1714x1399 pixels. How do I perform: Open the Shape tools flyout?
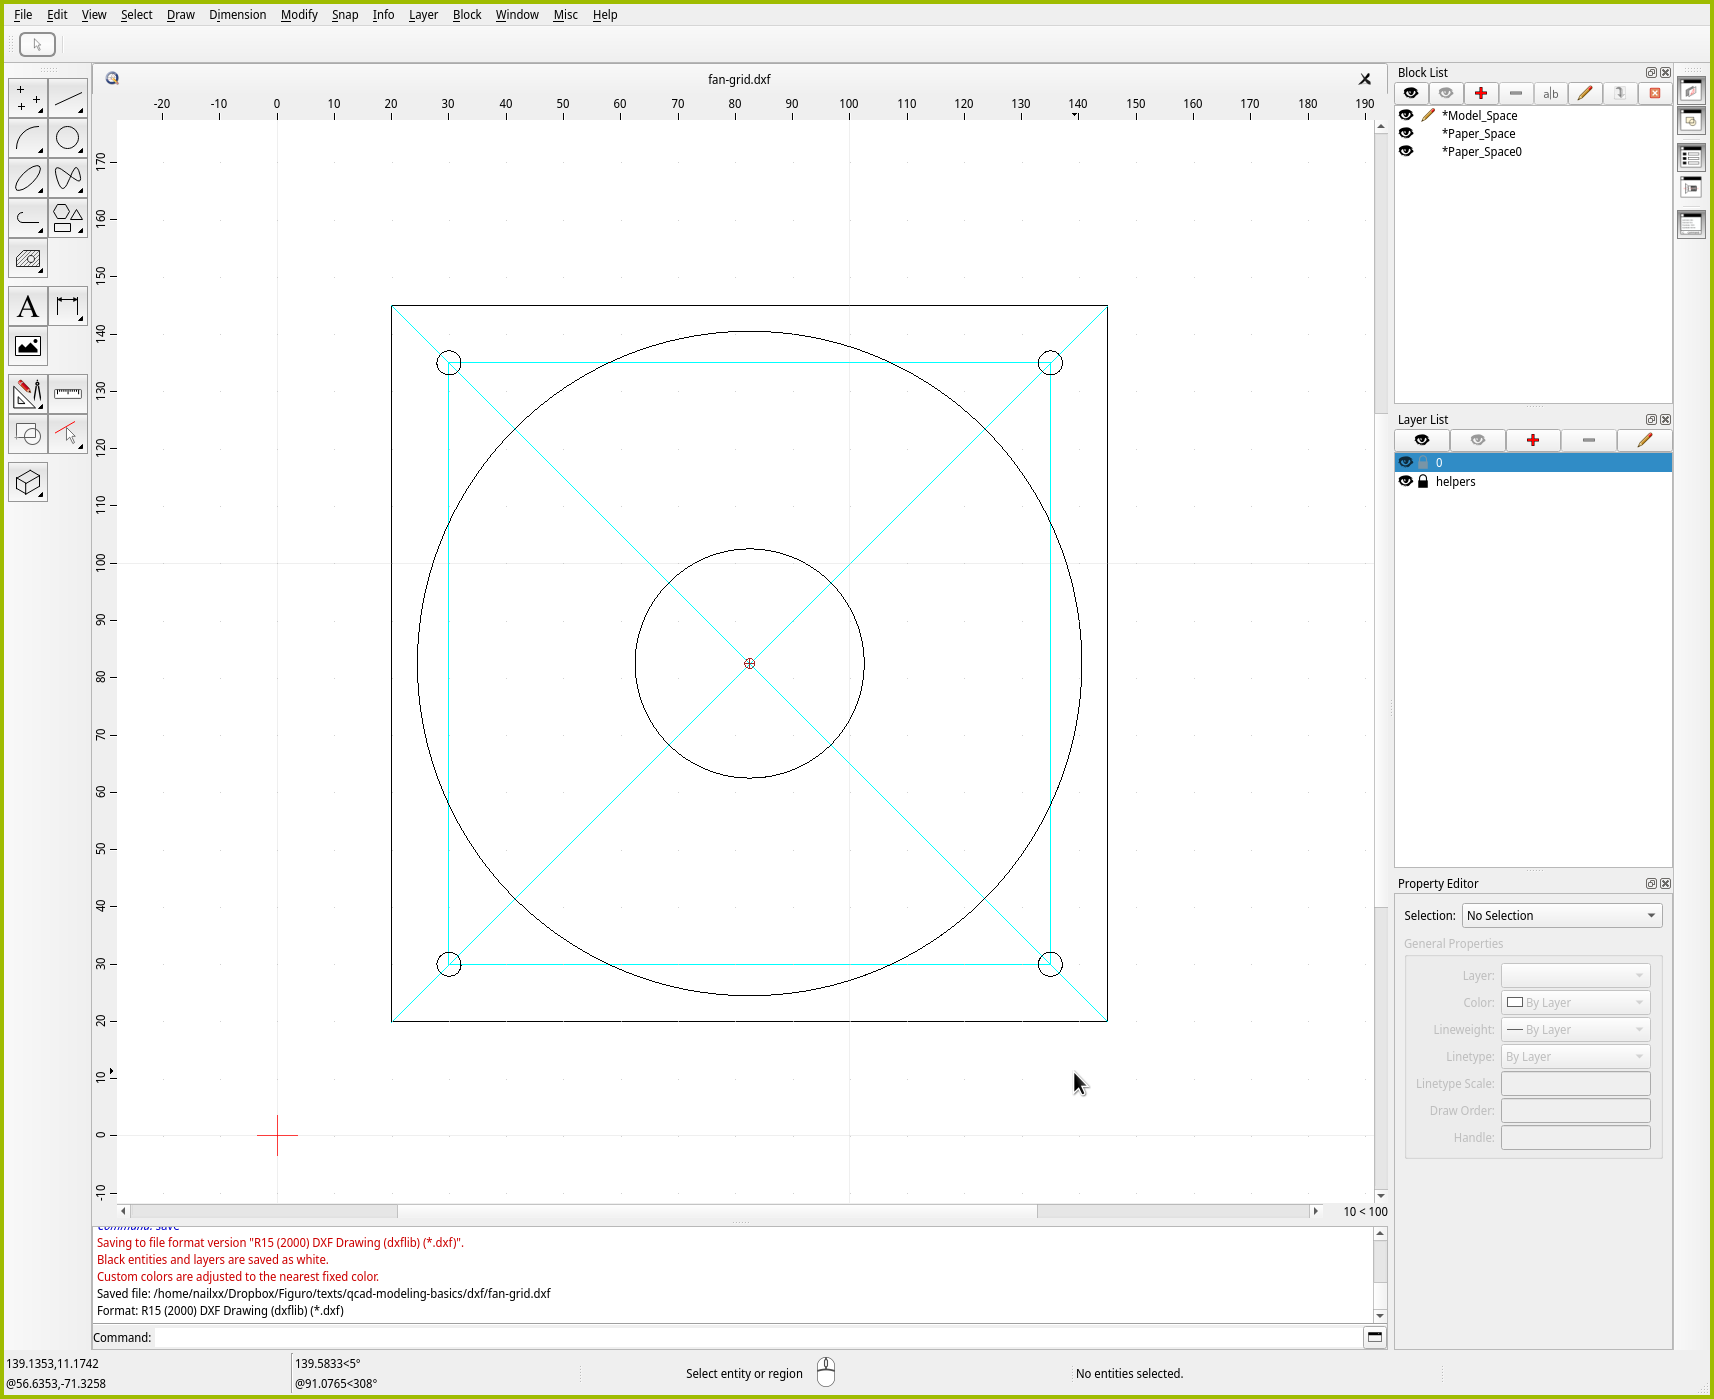(x=68, y=219)
